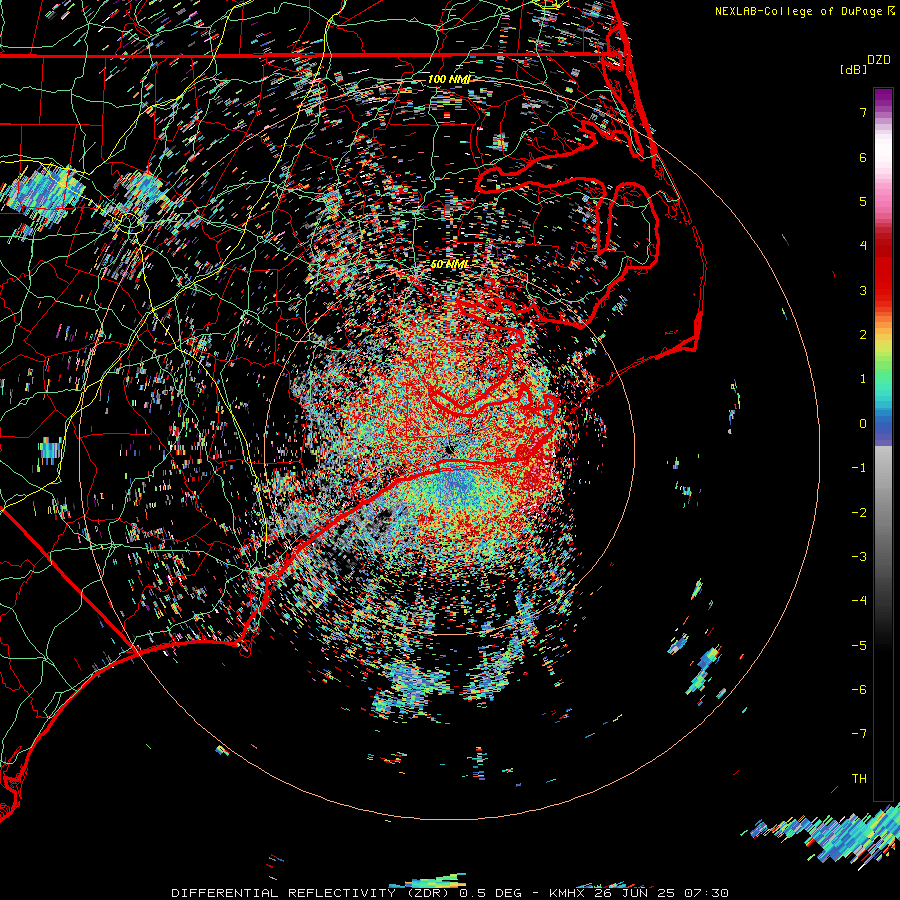Click the -2 value on color scale
900x900 pixels.
coord(859,513)
